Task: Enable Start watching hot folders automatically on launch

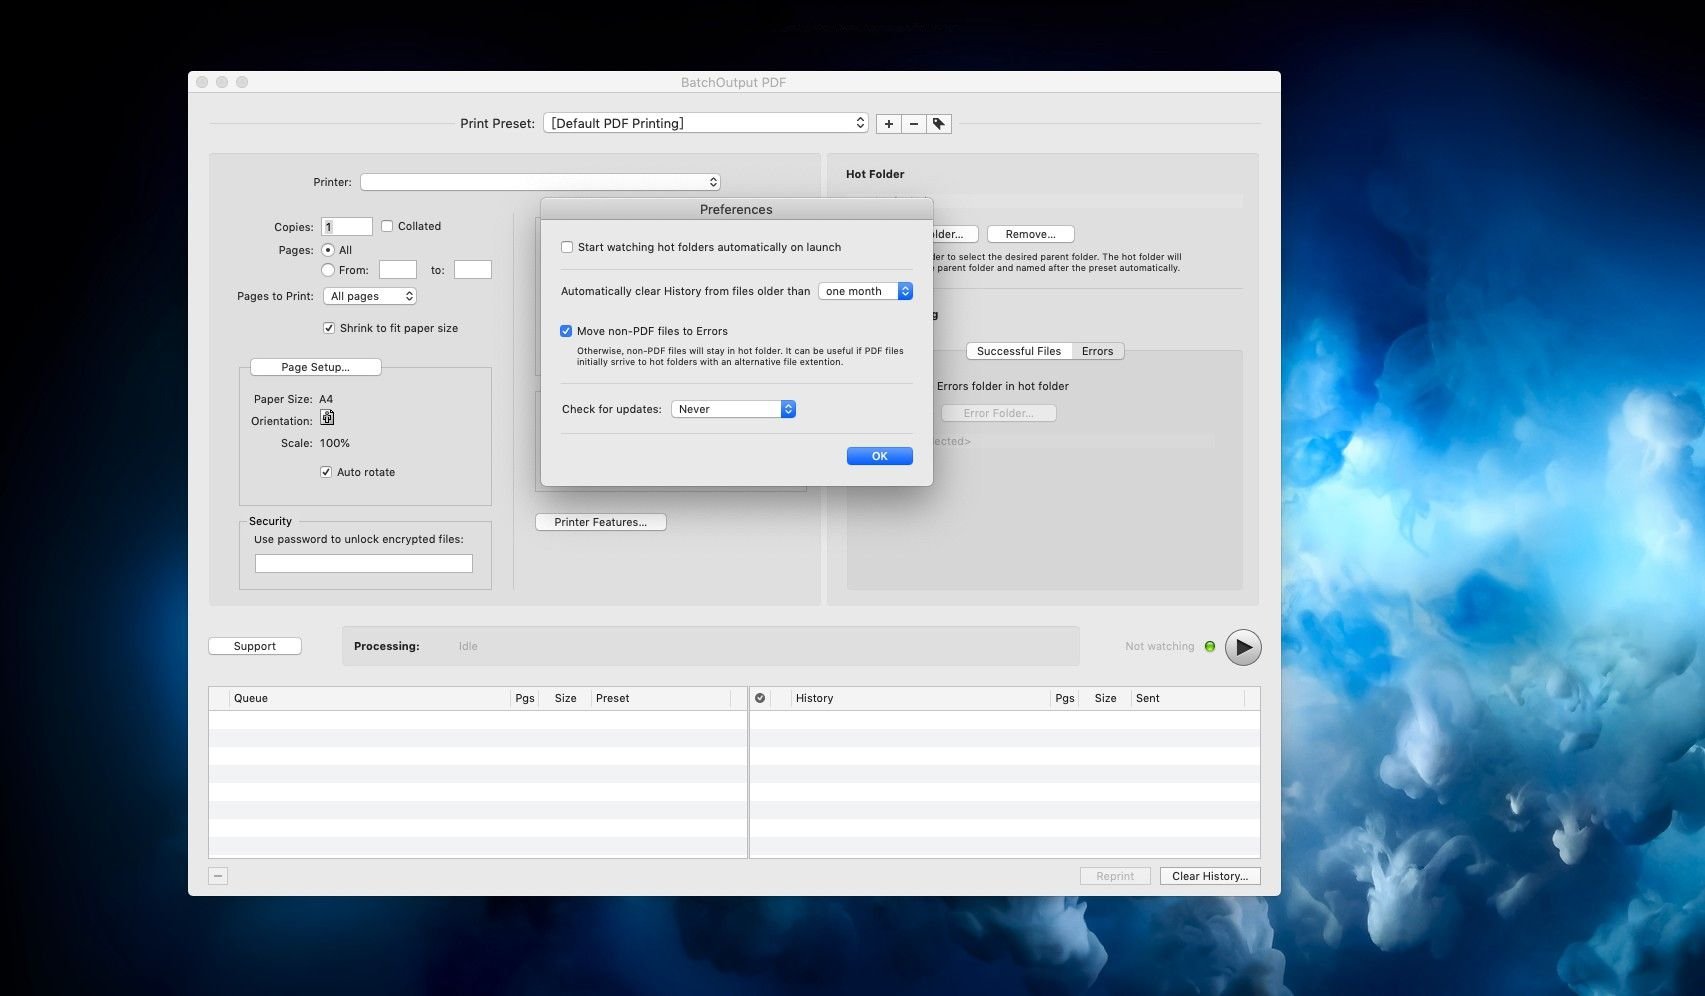Action: click(567, 247)
